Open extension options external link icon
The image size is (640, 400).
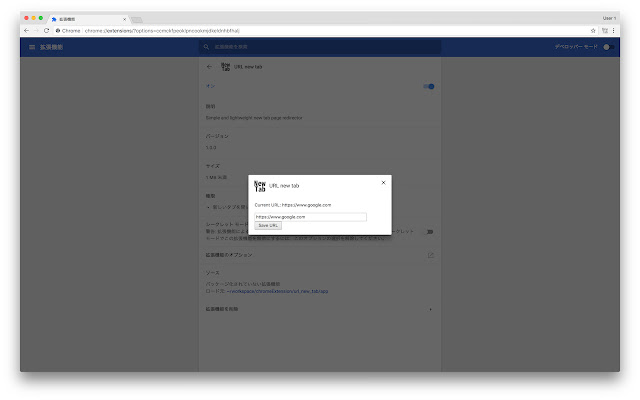(431, 255)
